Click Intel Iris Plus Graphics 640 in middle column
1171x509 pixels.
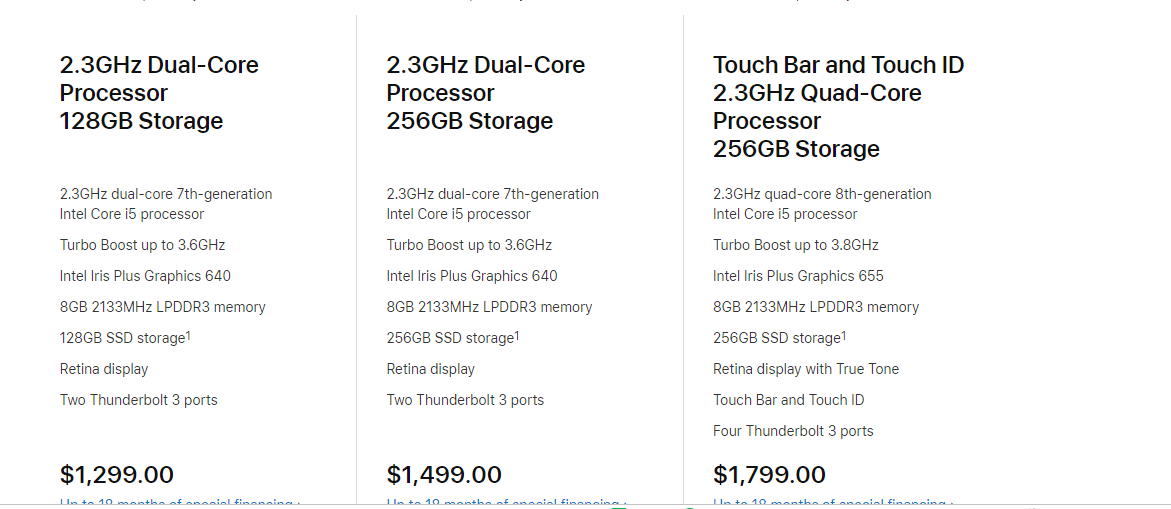point(472,276)
